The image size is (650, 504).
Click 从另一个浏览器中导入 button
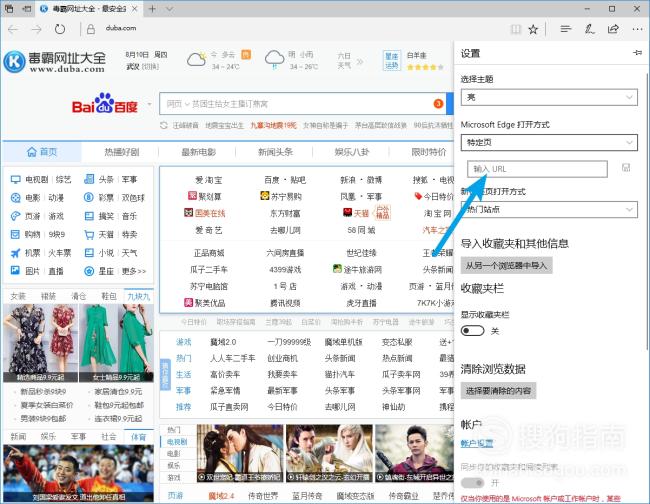pyautogui.click(x=506, y=265)
